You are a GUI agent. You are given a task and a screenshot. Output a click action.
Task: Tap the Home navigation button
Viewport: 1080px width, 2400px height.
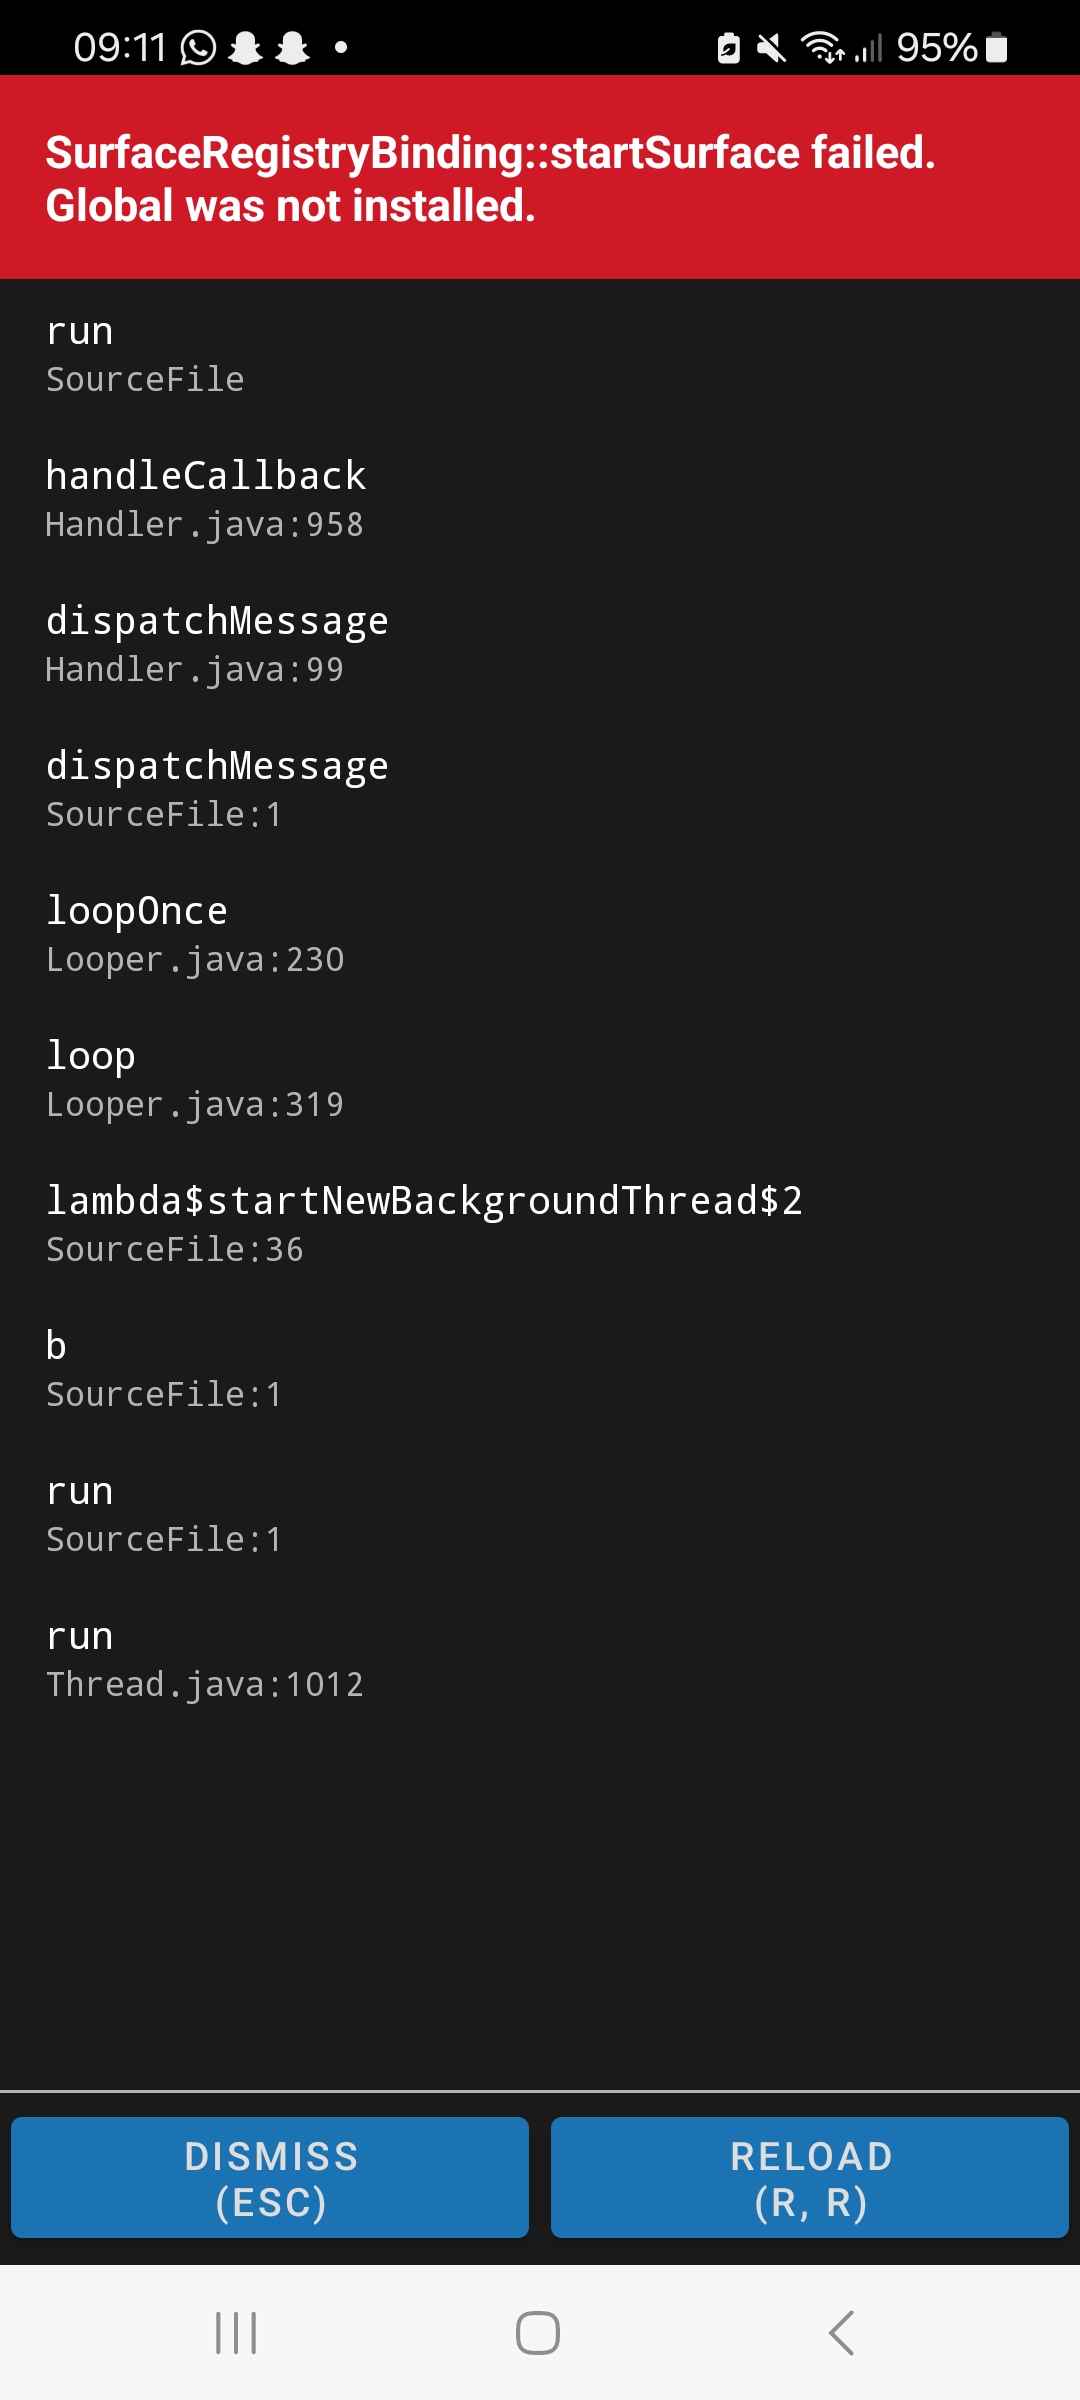click(538, 2332)
